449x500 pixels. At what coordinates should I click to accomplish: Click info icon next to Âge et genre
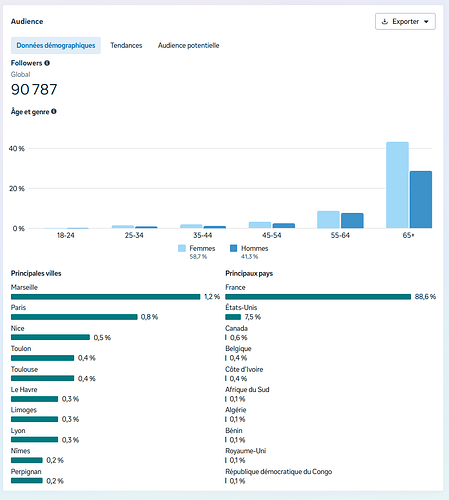[x=54, y=111]
